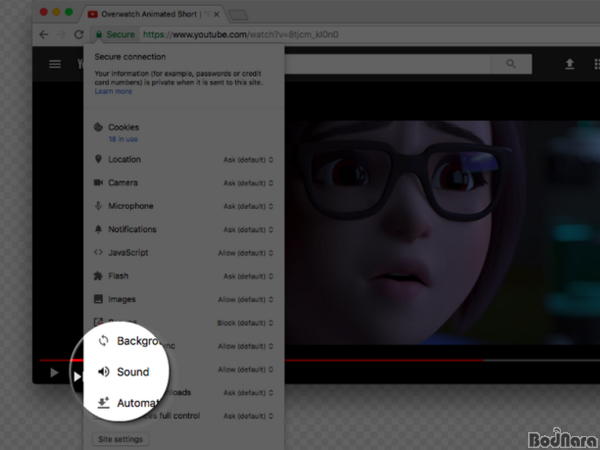Open the Location permission dropdown
This screenshot has width=600, height=450.
248,160
